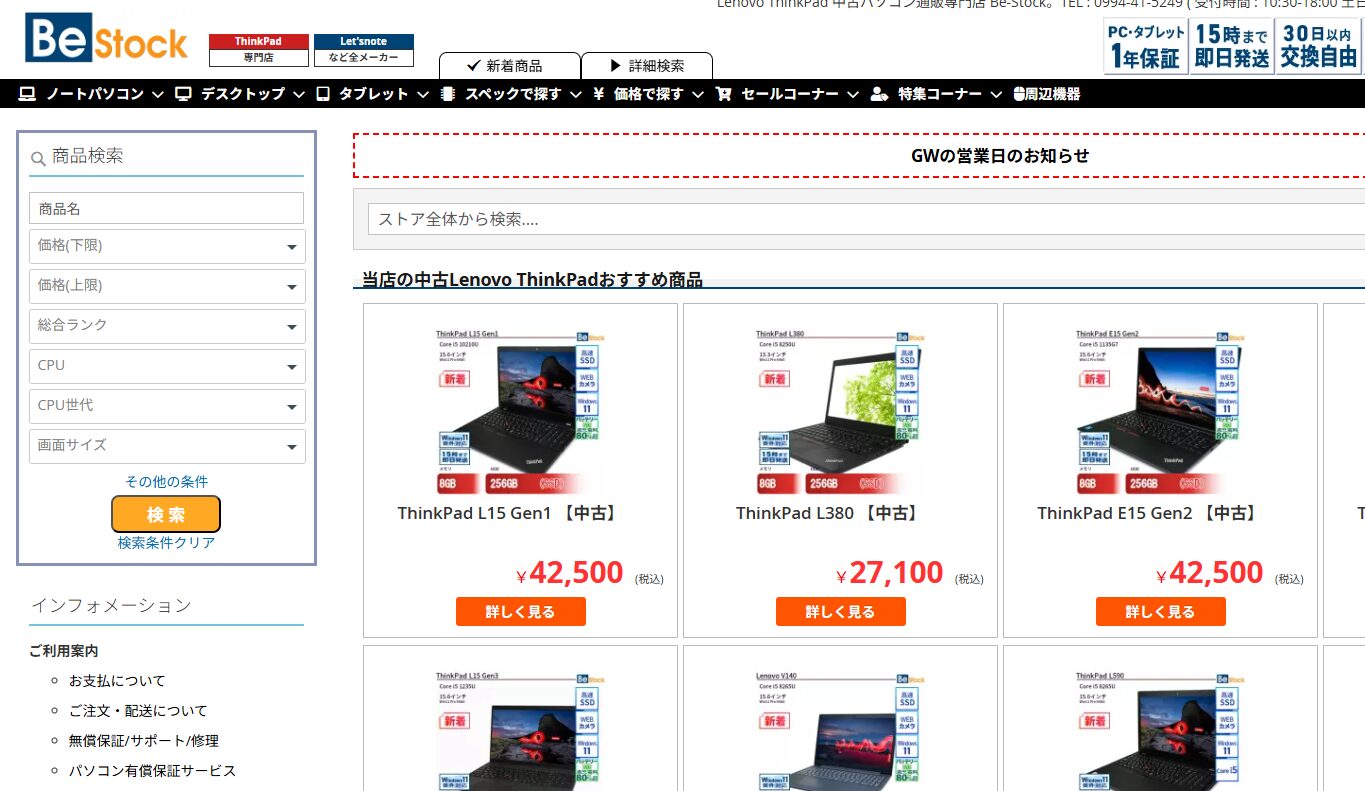Open the ご注文・配送について link
Image resolution: width=1365 pixels, height=791 pixels.
click(138, 711)
